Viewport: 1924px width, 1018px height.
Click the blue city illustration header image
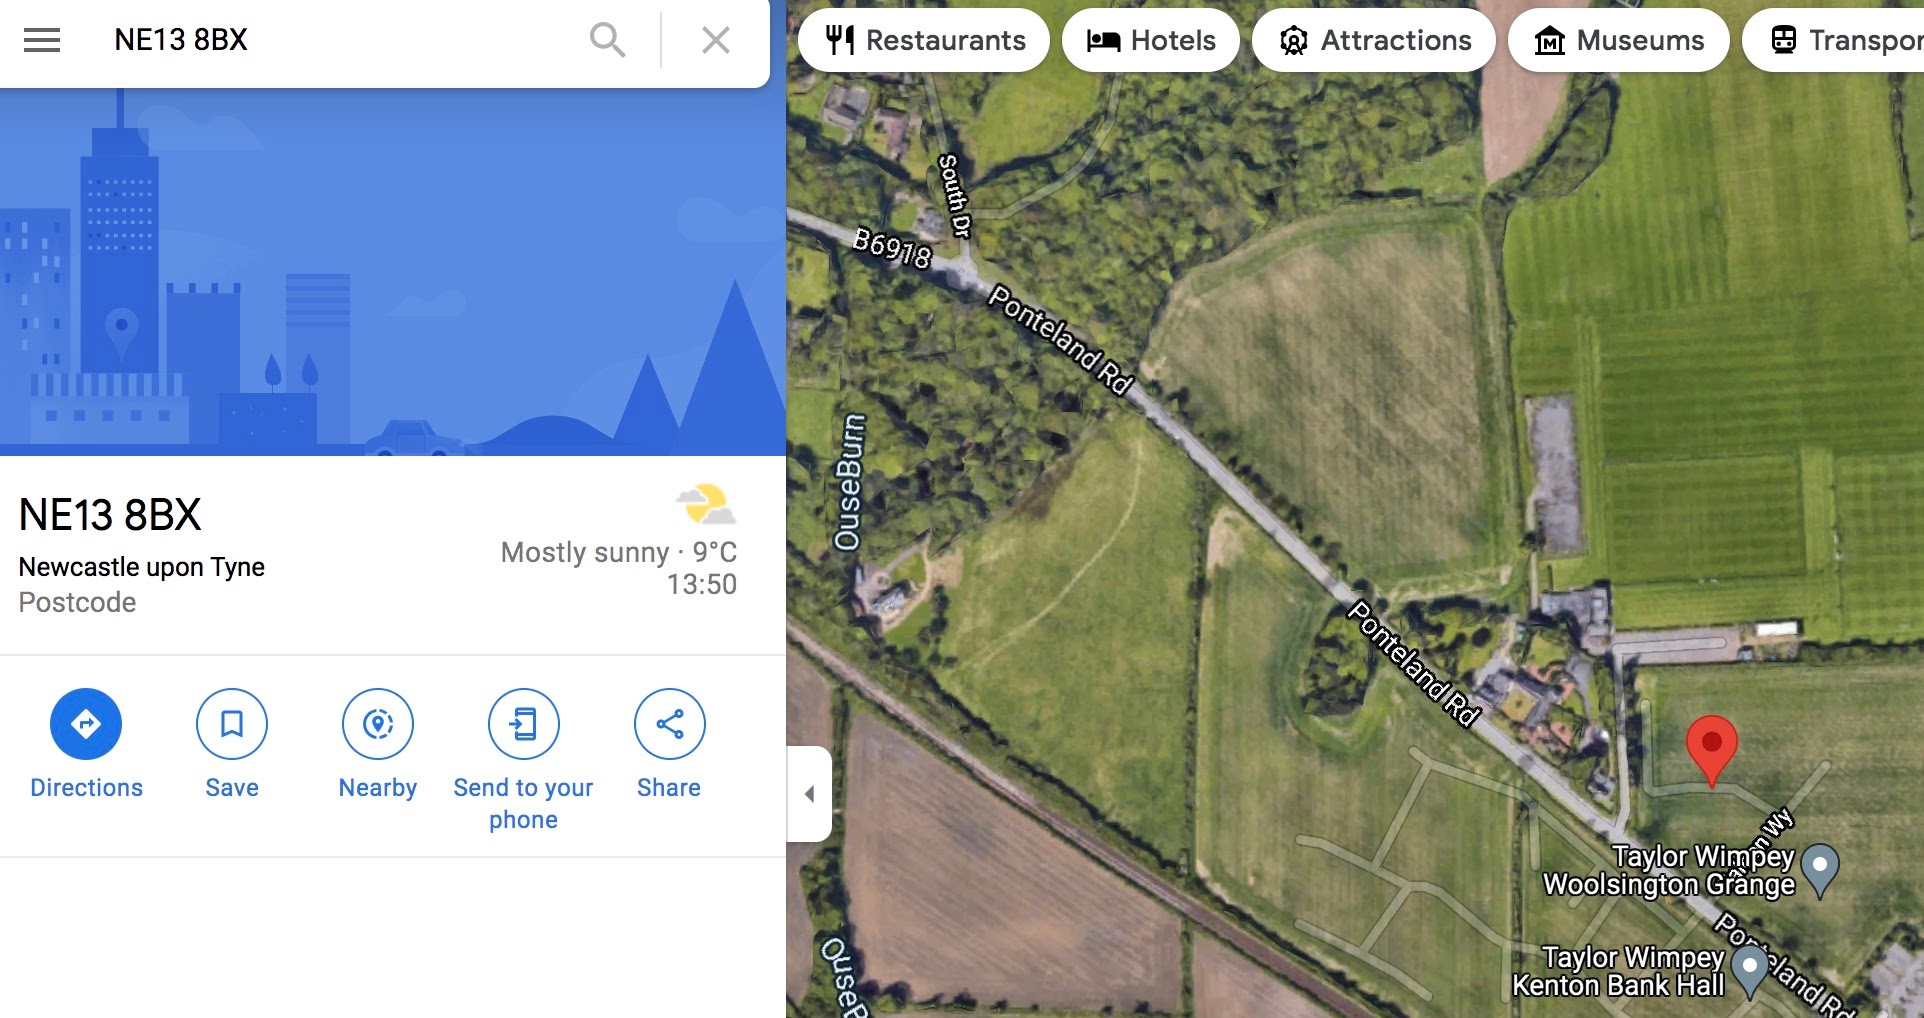pyautogui.click(x=393, y=272)
